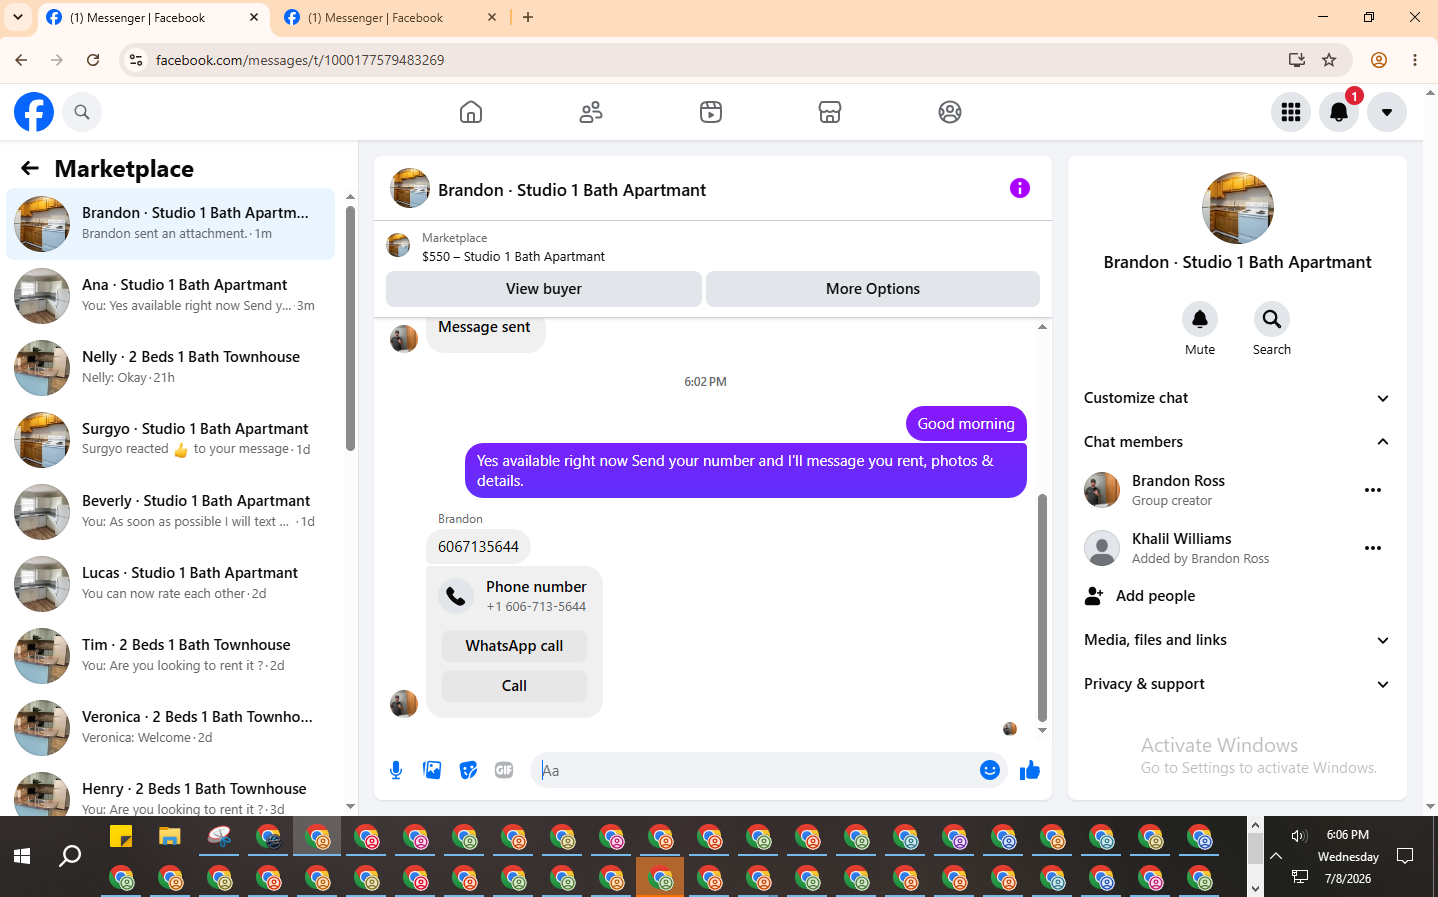Choose a GIF icon
The image size is (1438, 897).
(504, 770)
